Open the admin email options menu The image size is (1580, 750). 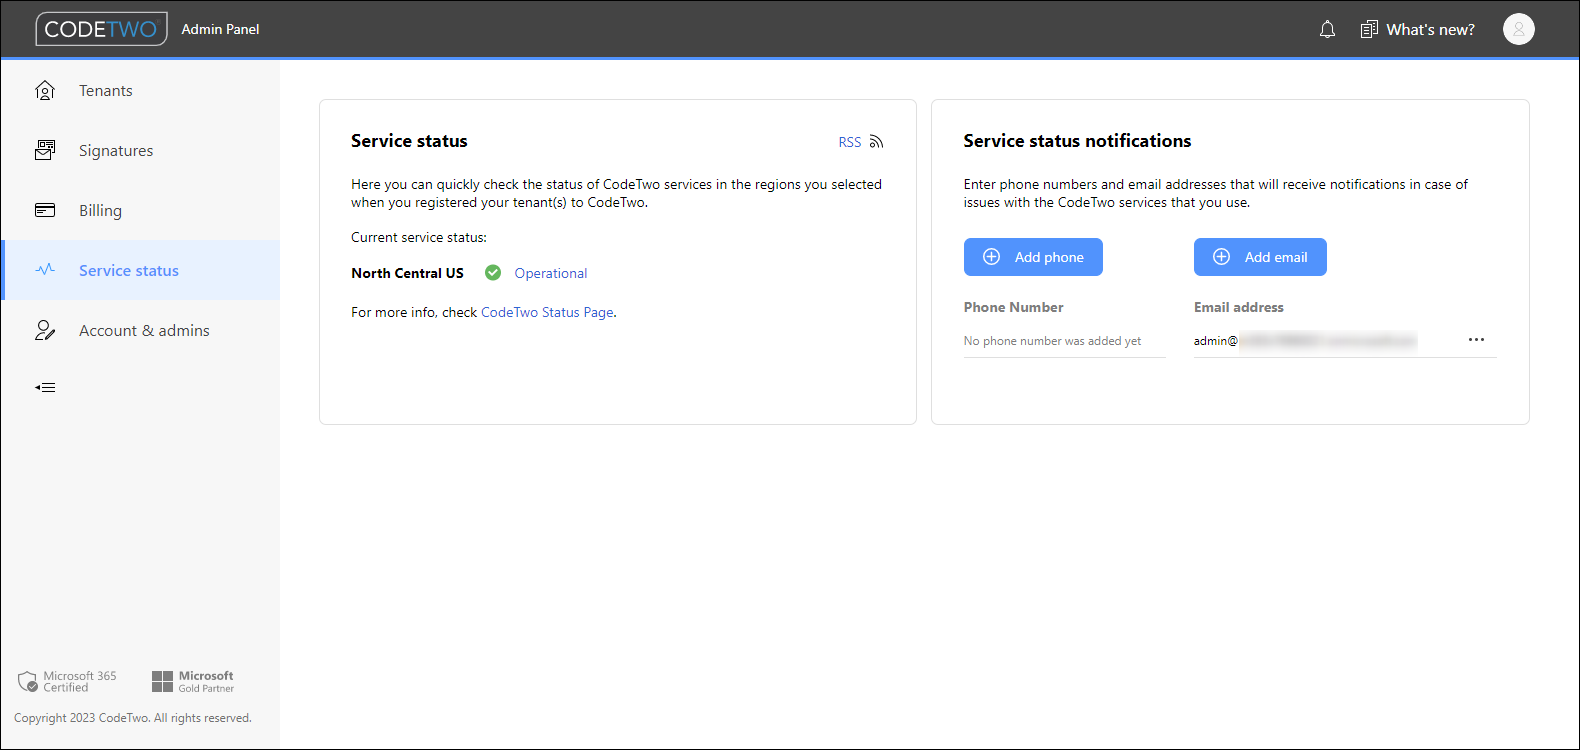[1476, 340]
